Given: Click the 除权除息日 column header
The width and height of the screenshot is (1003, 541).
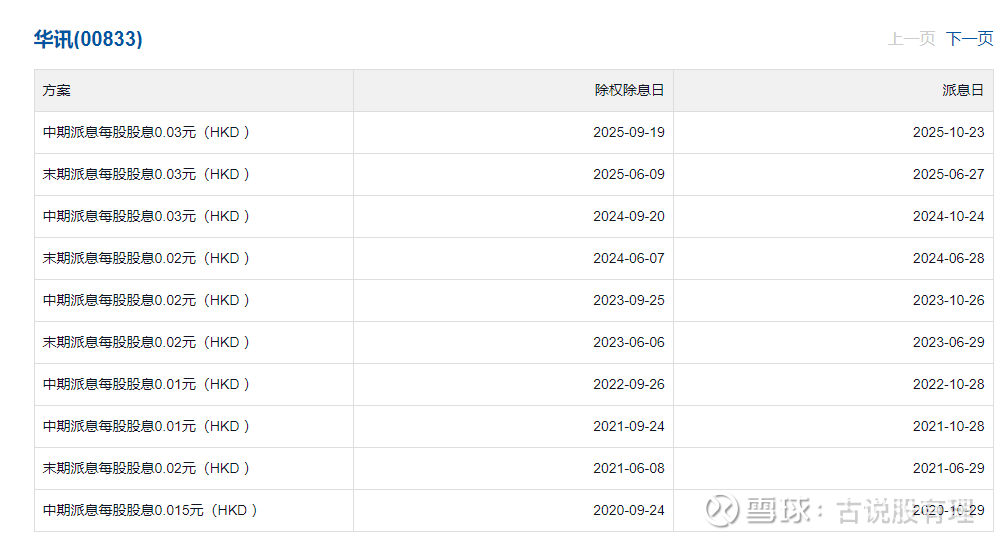Looking at the screenshot, I should click(x=629, y=90).
